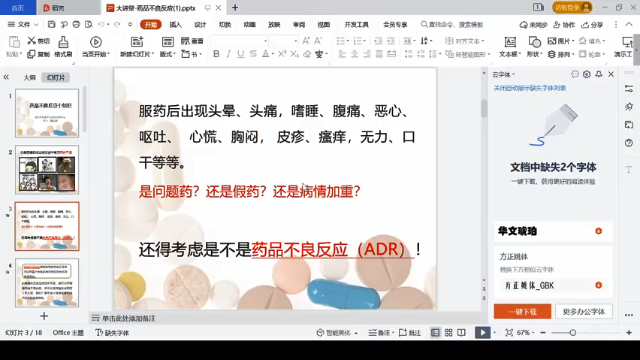
Task: Open the font name combo box
Action: (239, 41)
